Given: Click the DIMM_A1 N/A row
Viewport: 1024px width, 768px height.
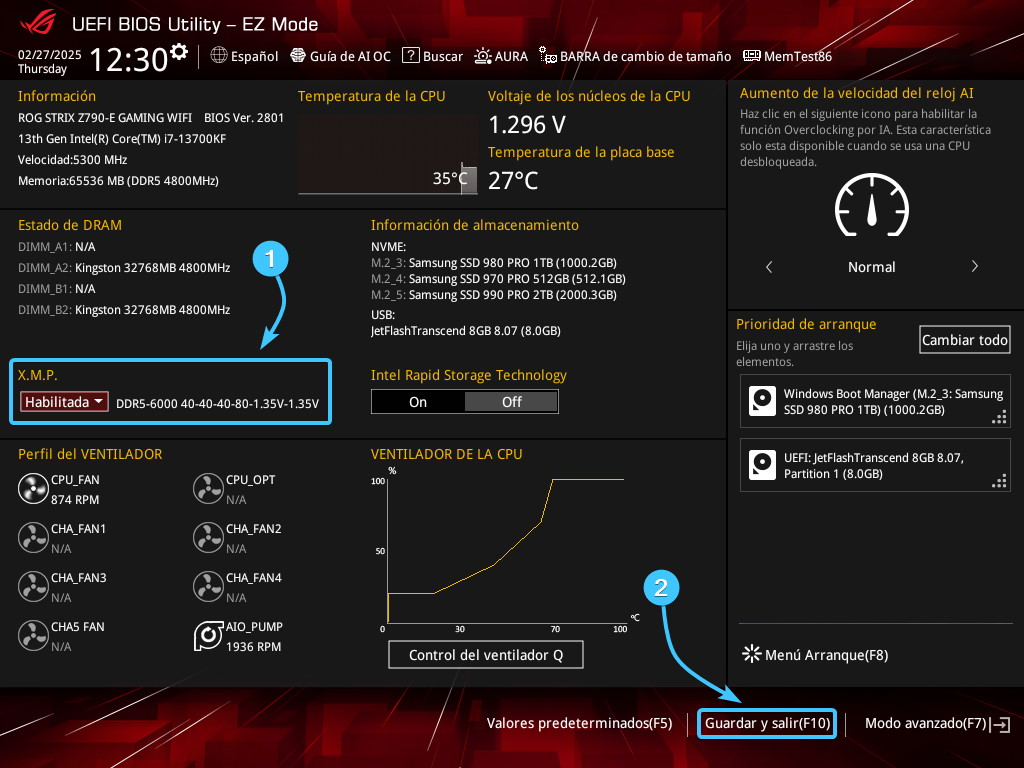Looking at the screenshot, I should 56,247.
